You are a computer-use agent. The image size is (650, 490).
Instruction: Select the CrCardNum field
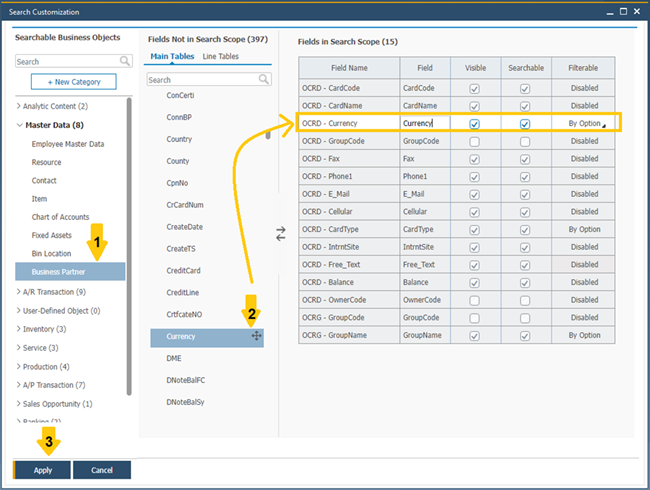point(185,205)
